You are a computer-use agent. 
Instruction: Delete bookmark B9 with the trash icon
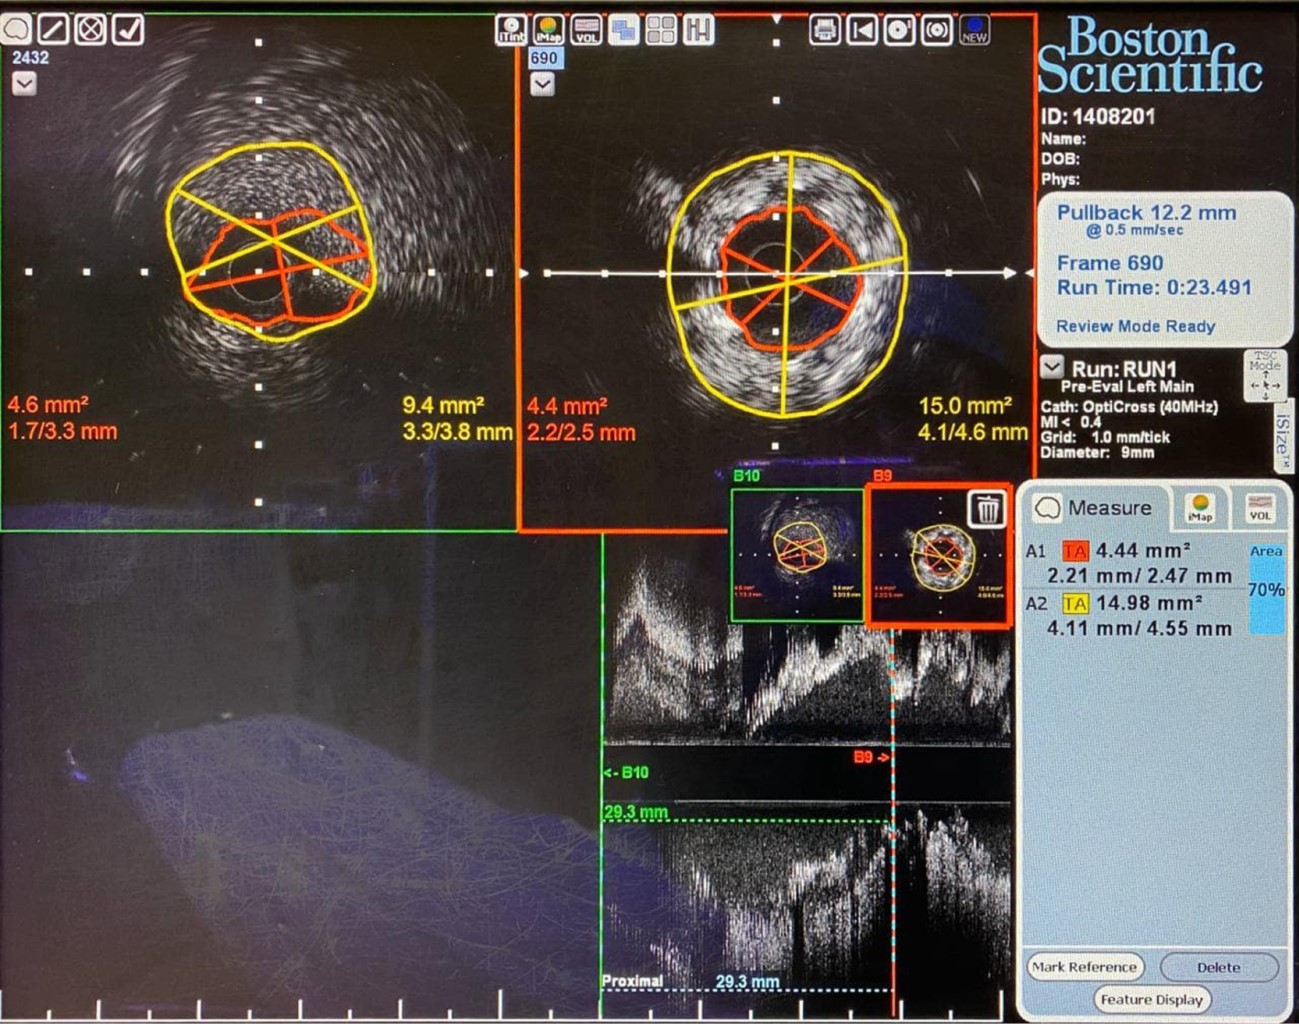tap(987, 509)
